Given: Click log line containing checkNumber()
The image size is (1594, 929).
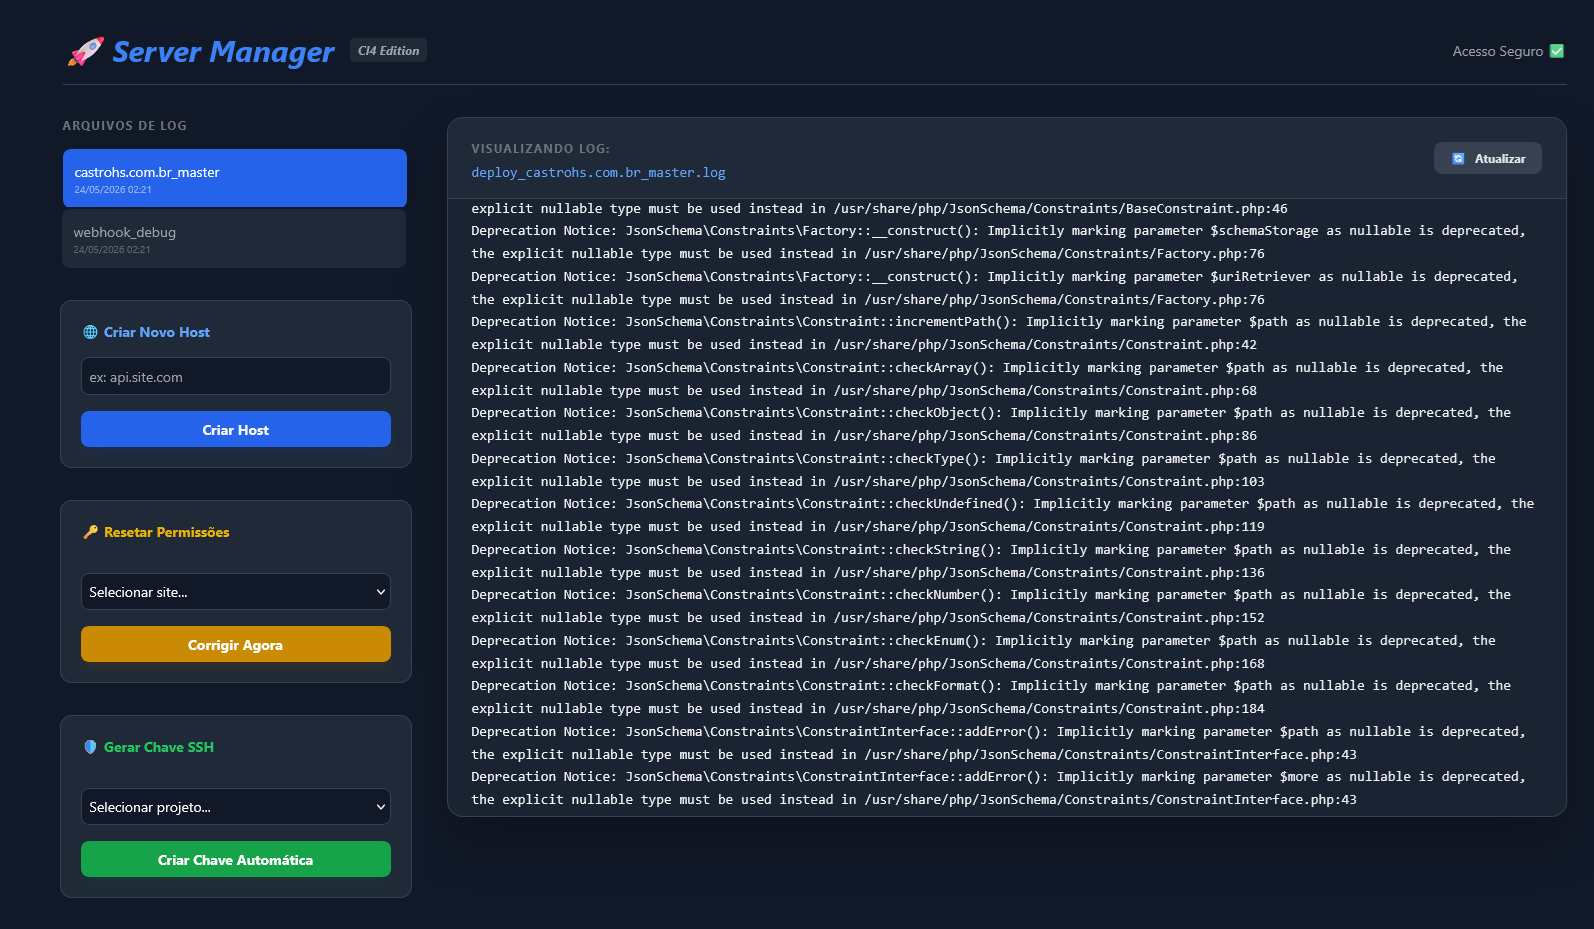Looking at the screenshot, I should point(991,595).
